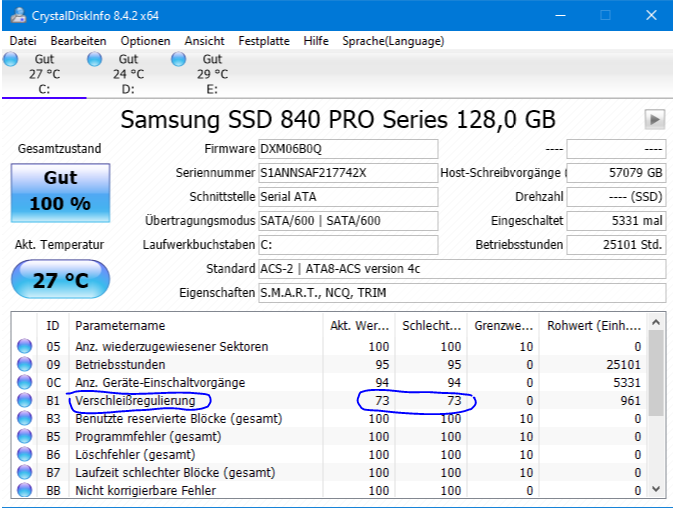Click the Seriennummer field
Image resolution: width=673 pixels, height=510 pixels.
348,173
